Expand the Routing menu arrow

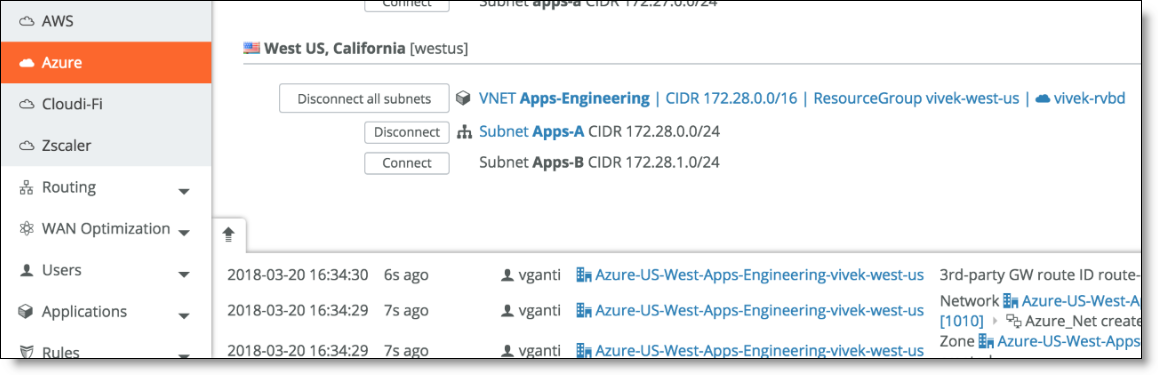tap(185, 192)
